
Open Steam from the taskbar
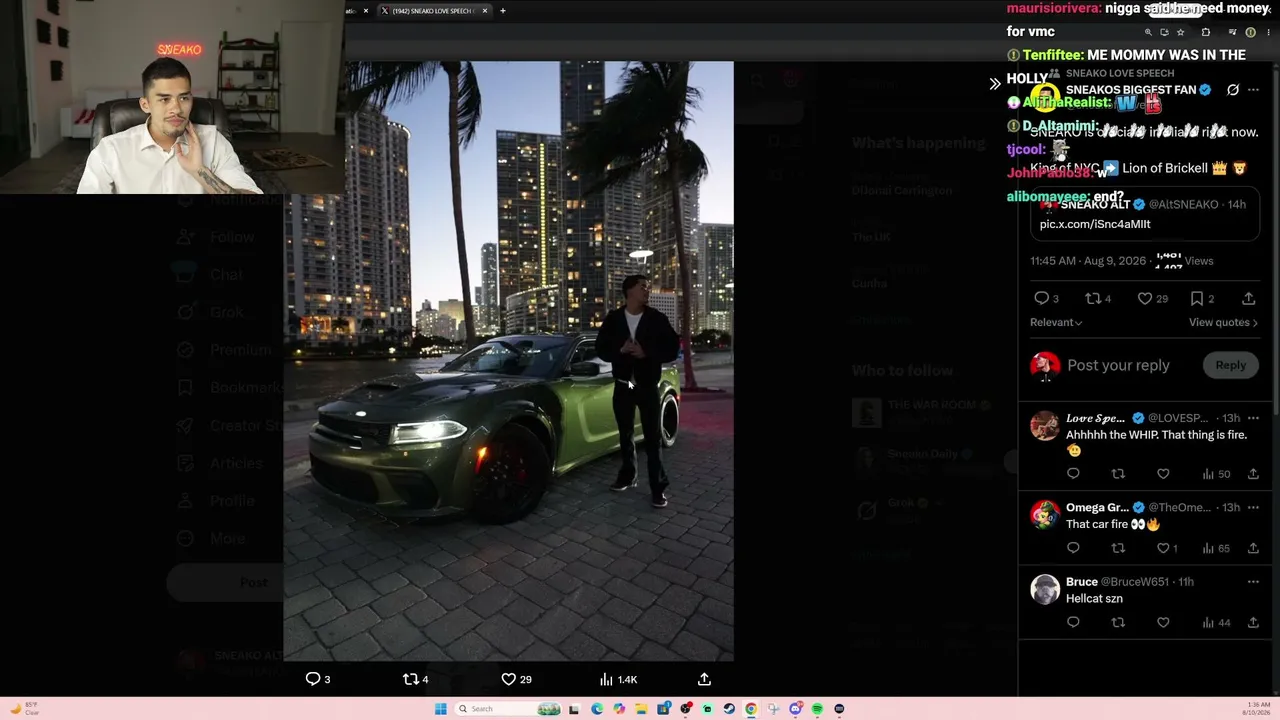pos(729,709)
